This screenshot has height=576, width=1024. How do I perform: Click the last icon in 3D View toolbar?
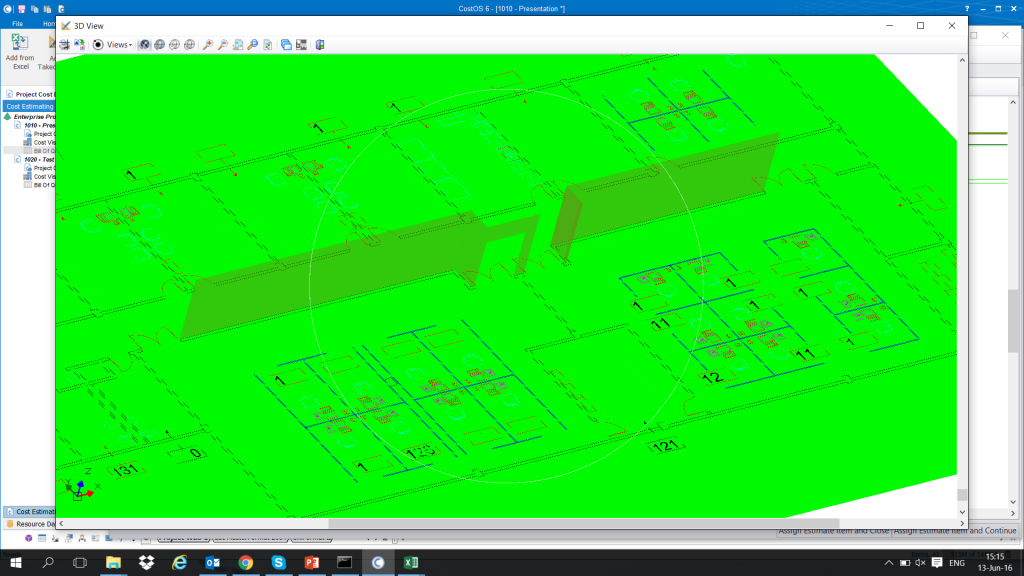point(320,44)
